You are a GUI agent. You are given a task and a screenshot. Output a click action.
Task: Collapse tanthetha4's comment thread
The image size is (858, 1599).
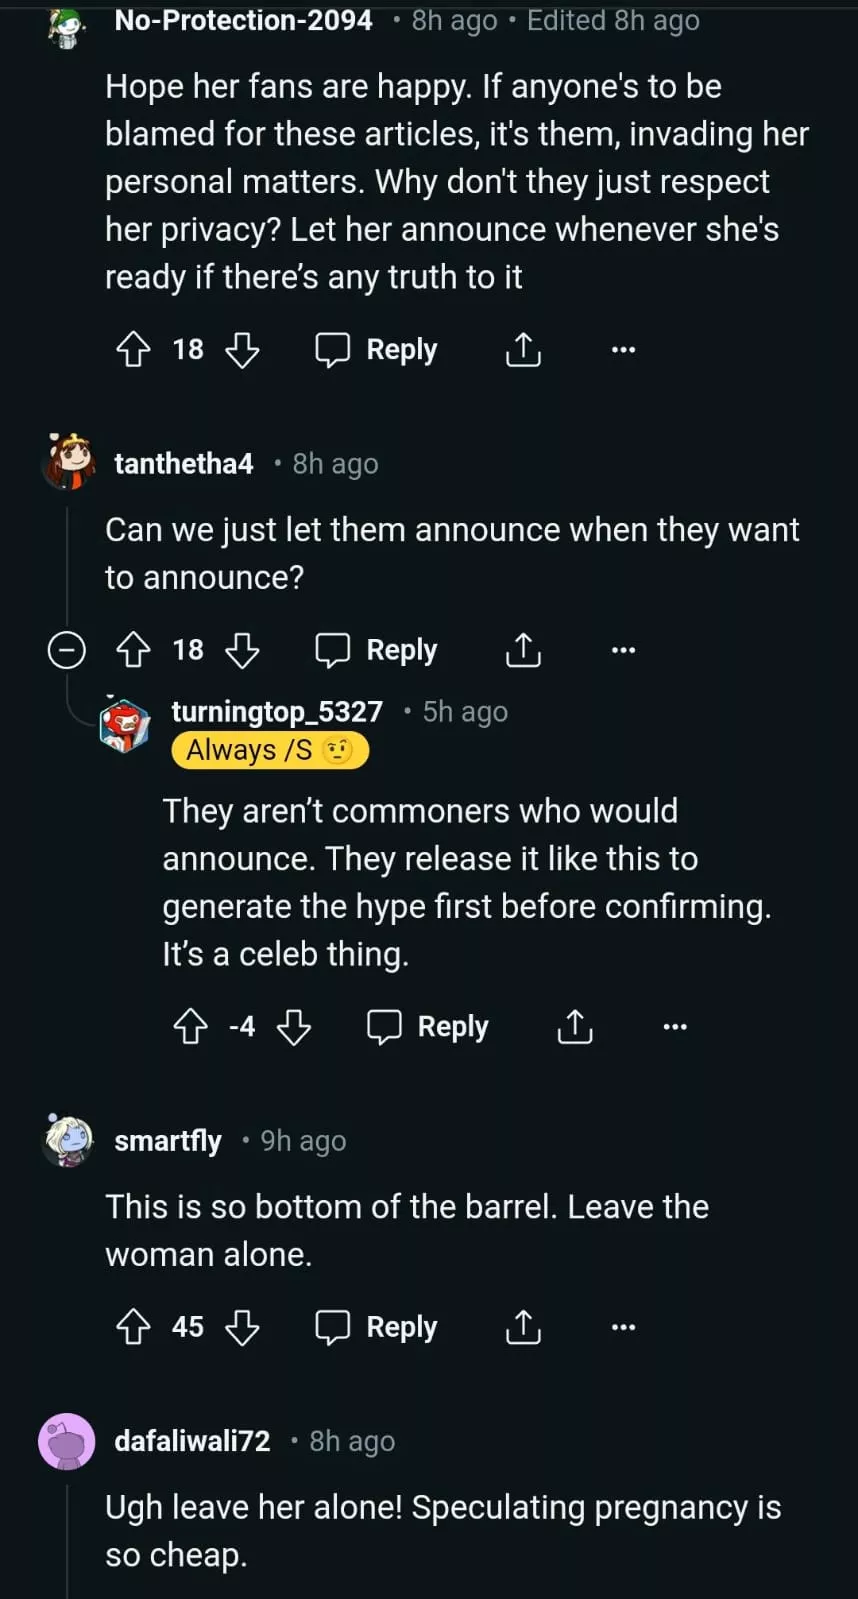tap(67, 651)
